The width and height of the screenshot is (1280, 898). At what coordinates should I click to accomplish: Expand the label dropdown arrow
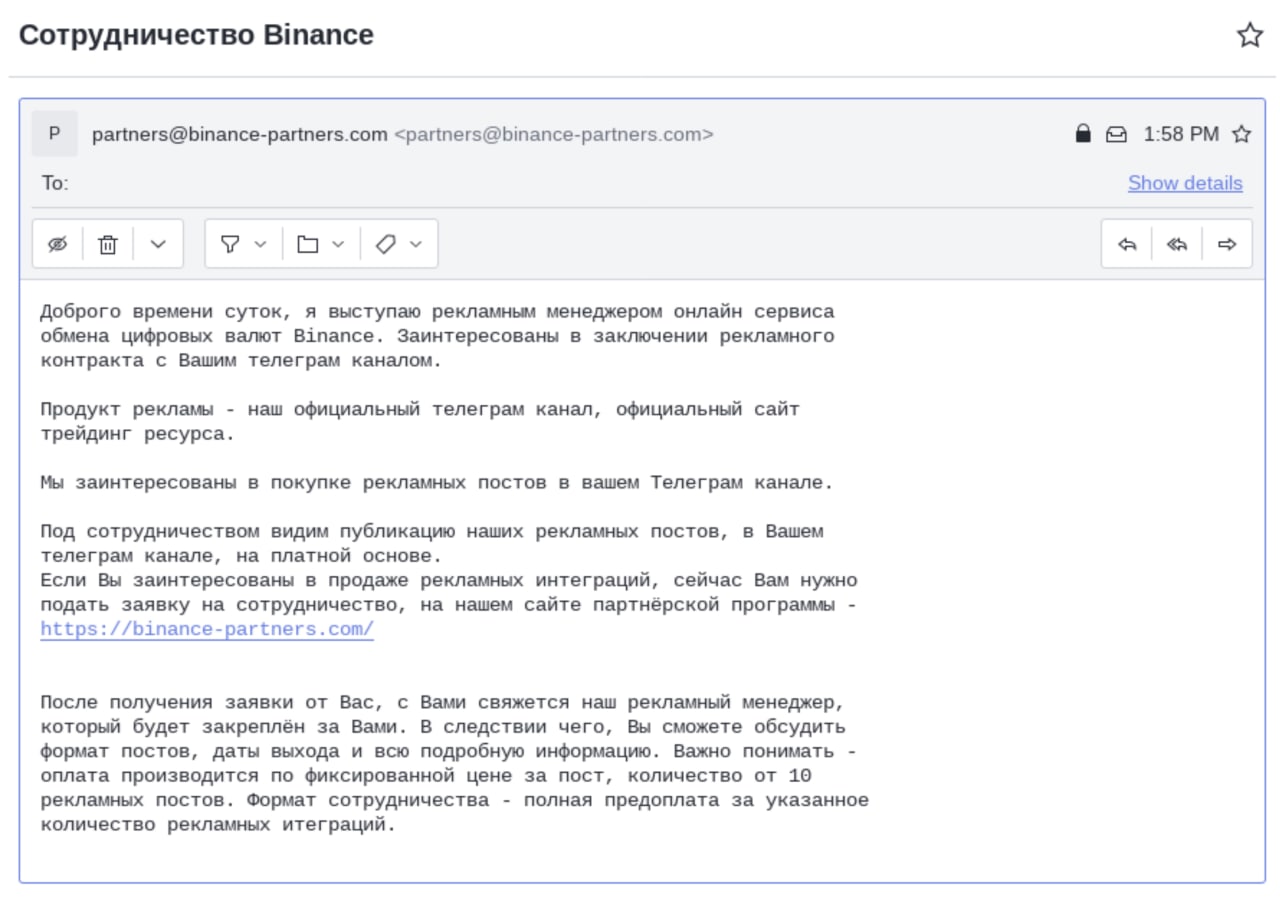click(x=416, y=244)
